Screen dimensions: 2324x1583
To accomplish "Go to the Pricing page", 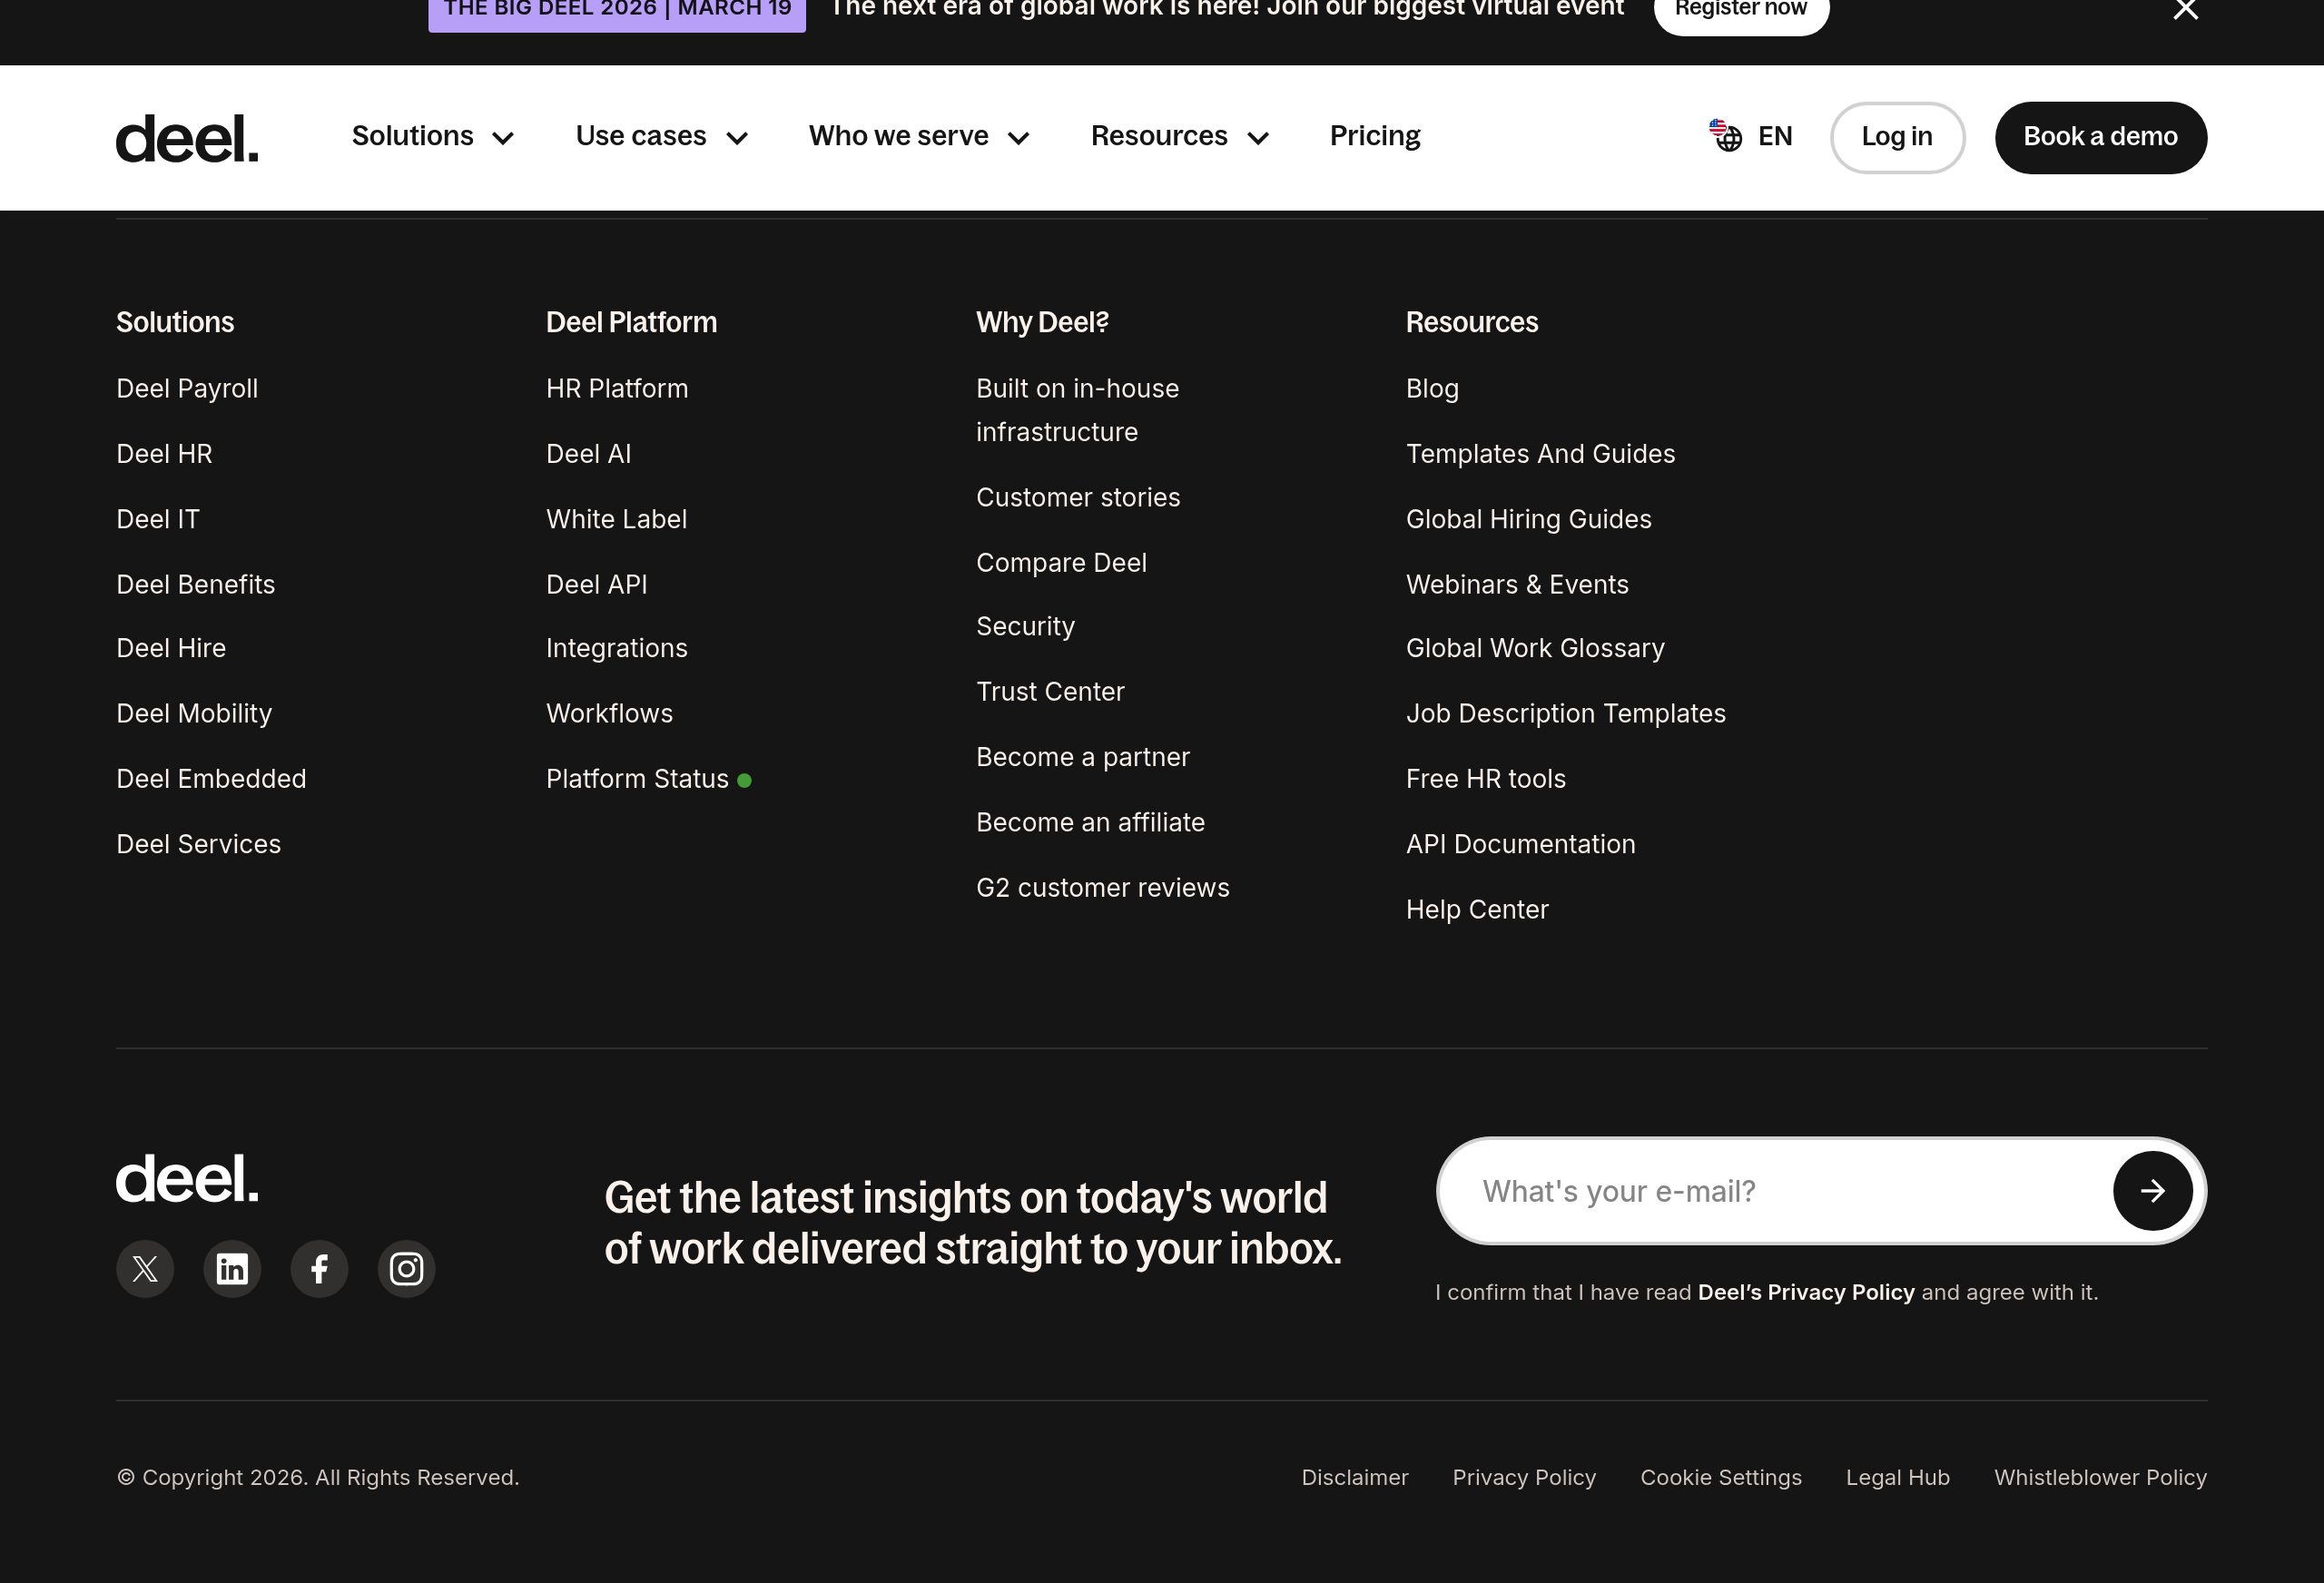I will click(1374, 136).
